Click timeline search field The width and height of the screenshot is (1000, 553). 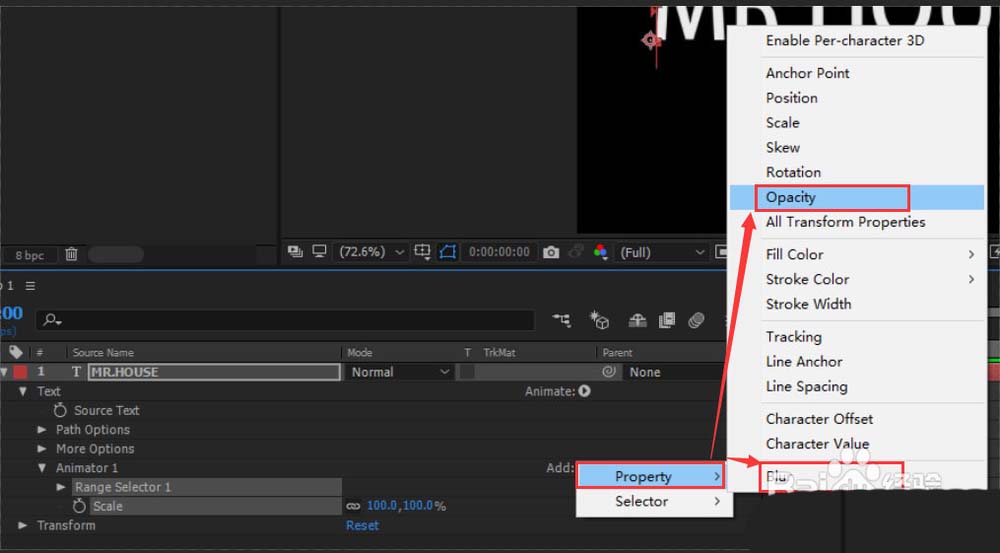(x=285, y=320)
